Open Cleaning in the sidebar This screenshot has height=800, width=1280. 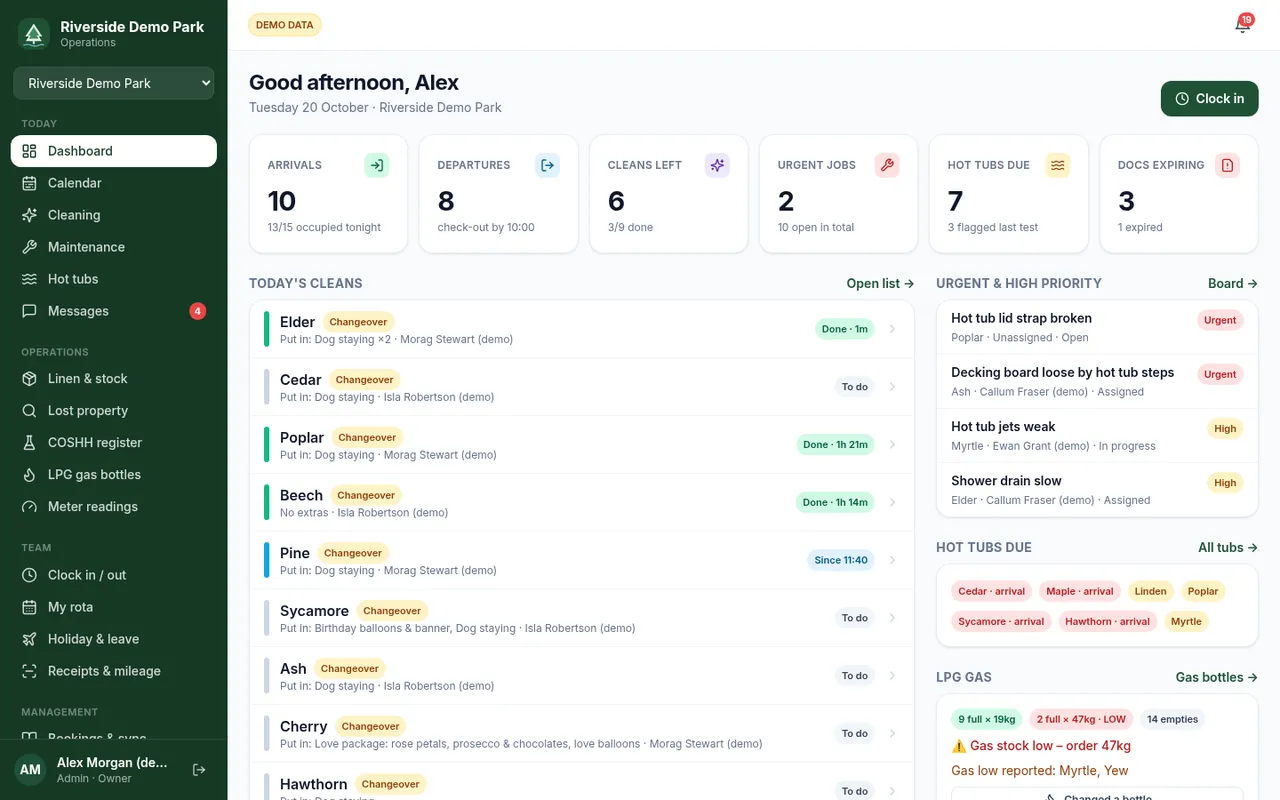tap(114, 215)
